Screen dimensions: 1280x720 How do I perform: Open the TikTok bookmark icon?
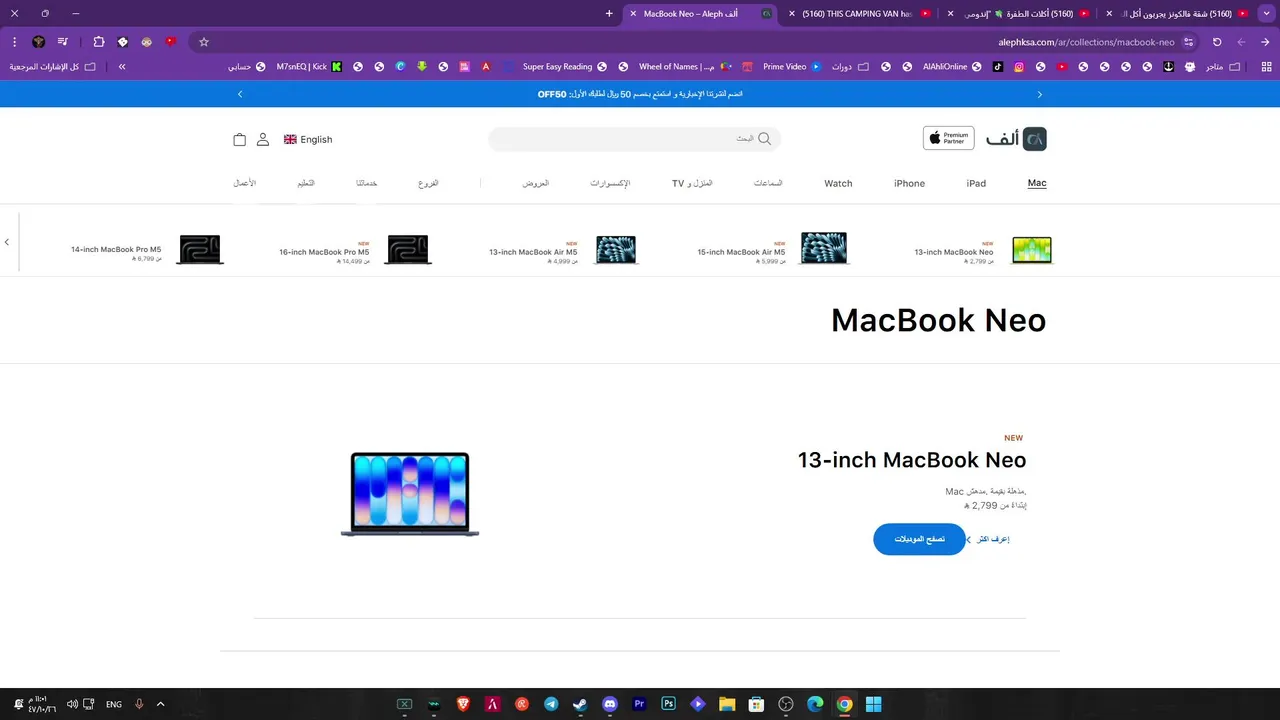[x=998, y=67]
